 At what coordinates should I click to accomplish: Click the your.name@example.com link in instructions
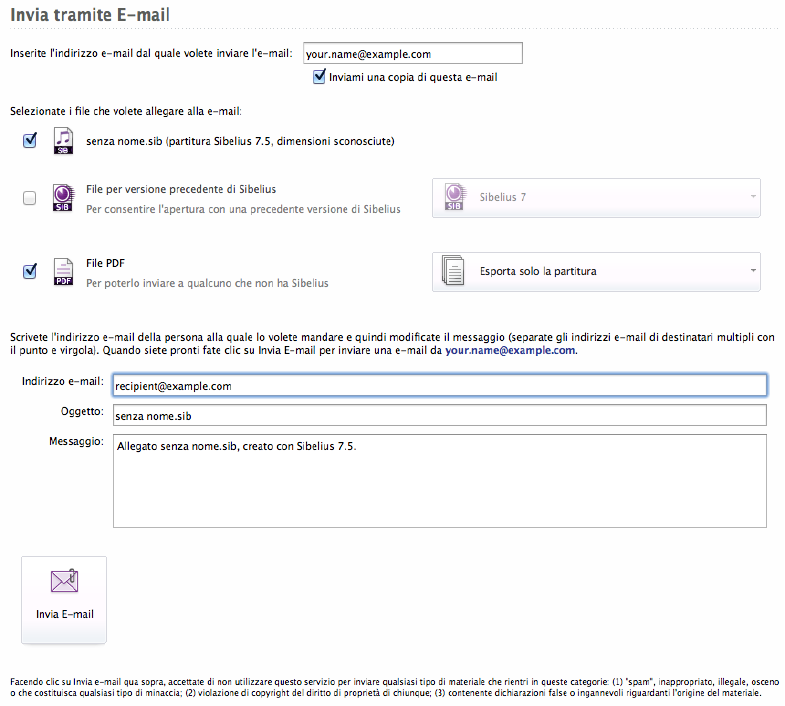(510, 351)
